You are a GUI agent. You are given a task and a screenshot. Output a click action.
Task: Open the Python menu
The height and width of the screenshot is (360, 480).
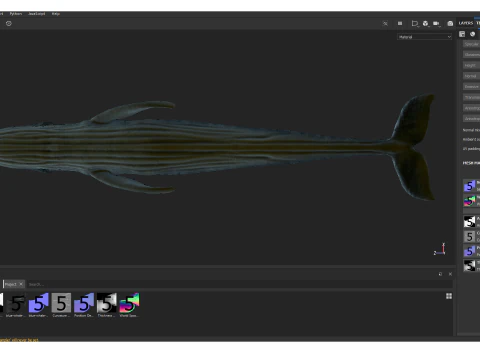pos(16,14)
